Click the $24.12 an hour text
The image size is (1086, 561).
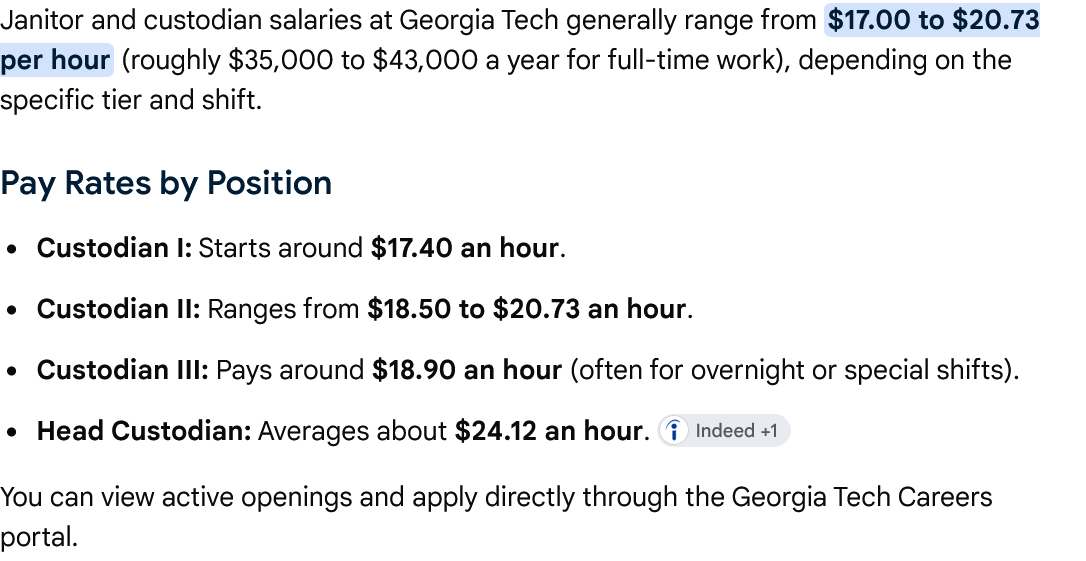click(x=549, y=431)
